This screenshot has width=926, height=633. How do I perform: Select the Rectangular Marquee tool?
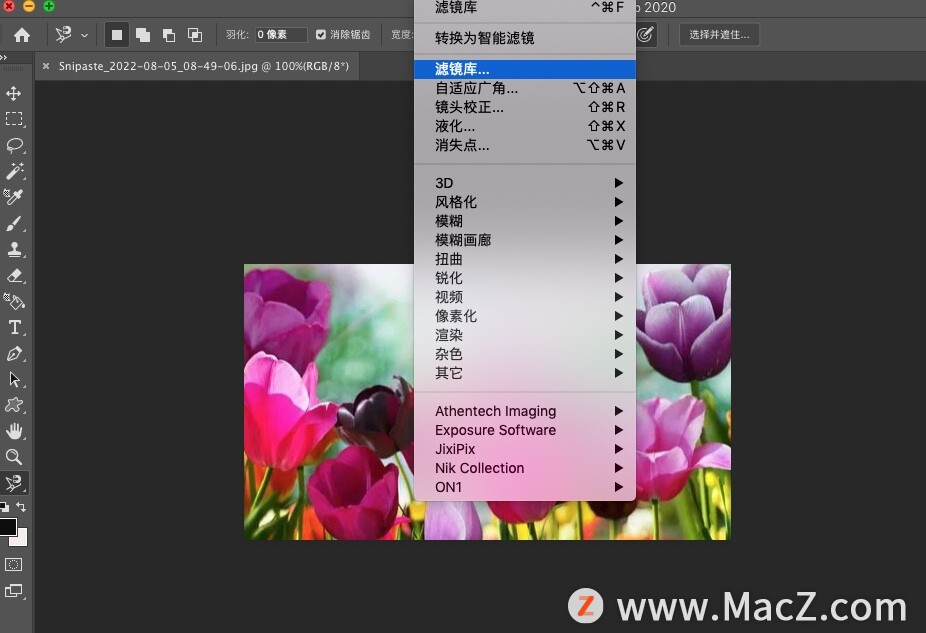click(14, 119)
